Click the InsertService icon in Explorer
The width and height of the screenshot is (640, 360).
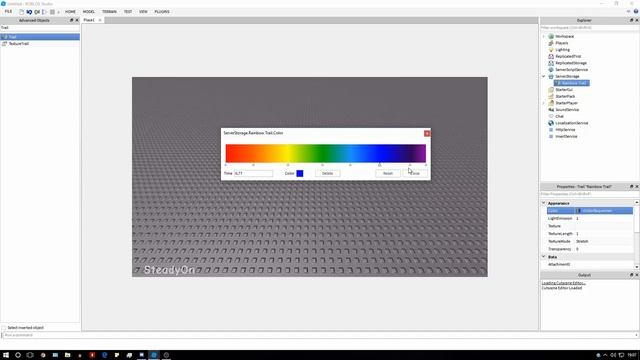(x=551, y=136)
